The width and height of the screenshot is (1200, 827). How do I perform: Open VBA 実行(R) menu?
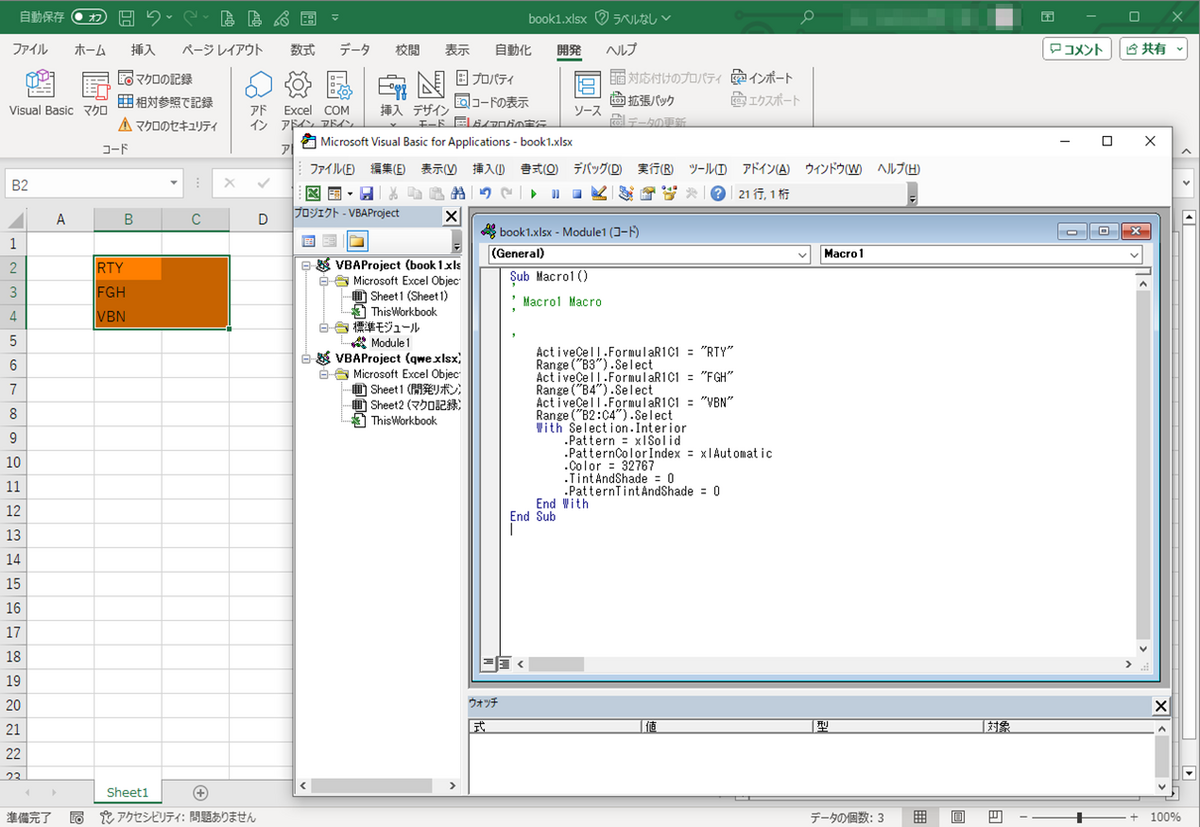[655, 169]
